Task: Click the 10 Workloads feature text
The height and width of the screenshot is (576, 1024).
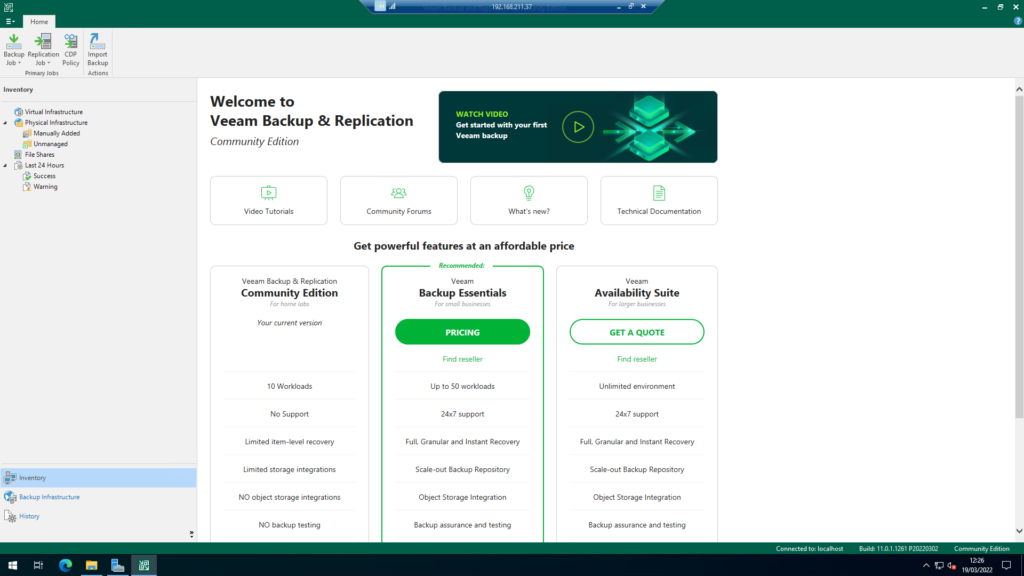Action: click(x=289, y=387)
